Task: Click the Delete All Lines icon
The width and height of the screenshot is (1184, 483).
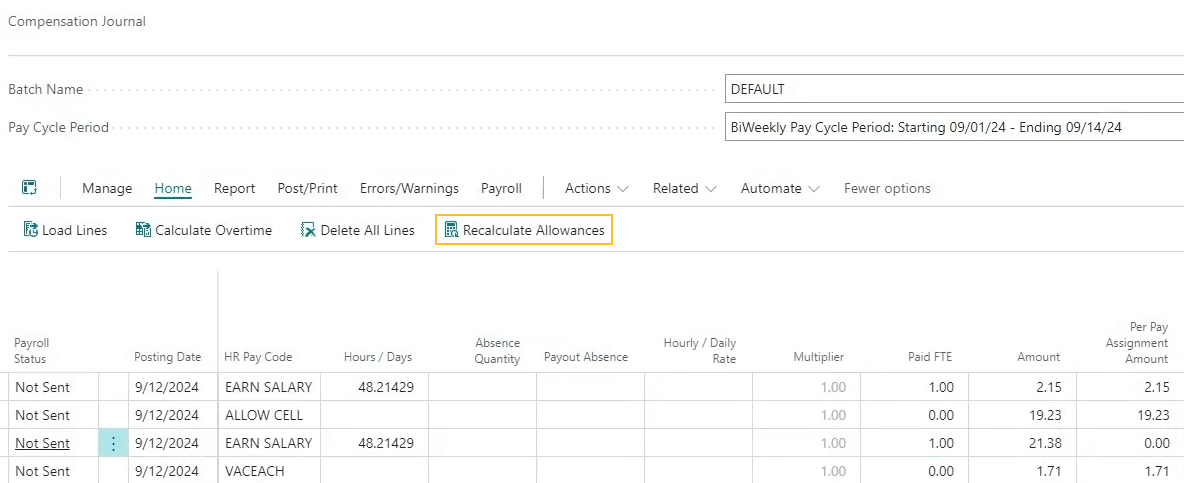Action: [x=309, y=230]
